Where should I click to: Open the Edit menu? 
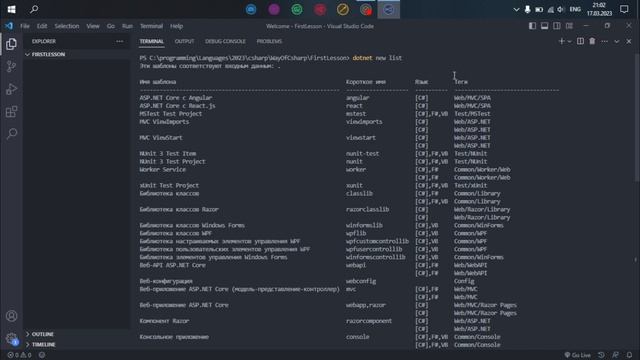42,26
